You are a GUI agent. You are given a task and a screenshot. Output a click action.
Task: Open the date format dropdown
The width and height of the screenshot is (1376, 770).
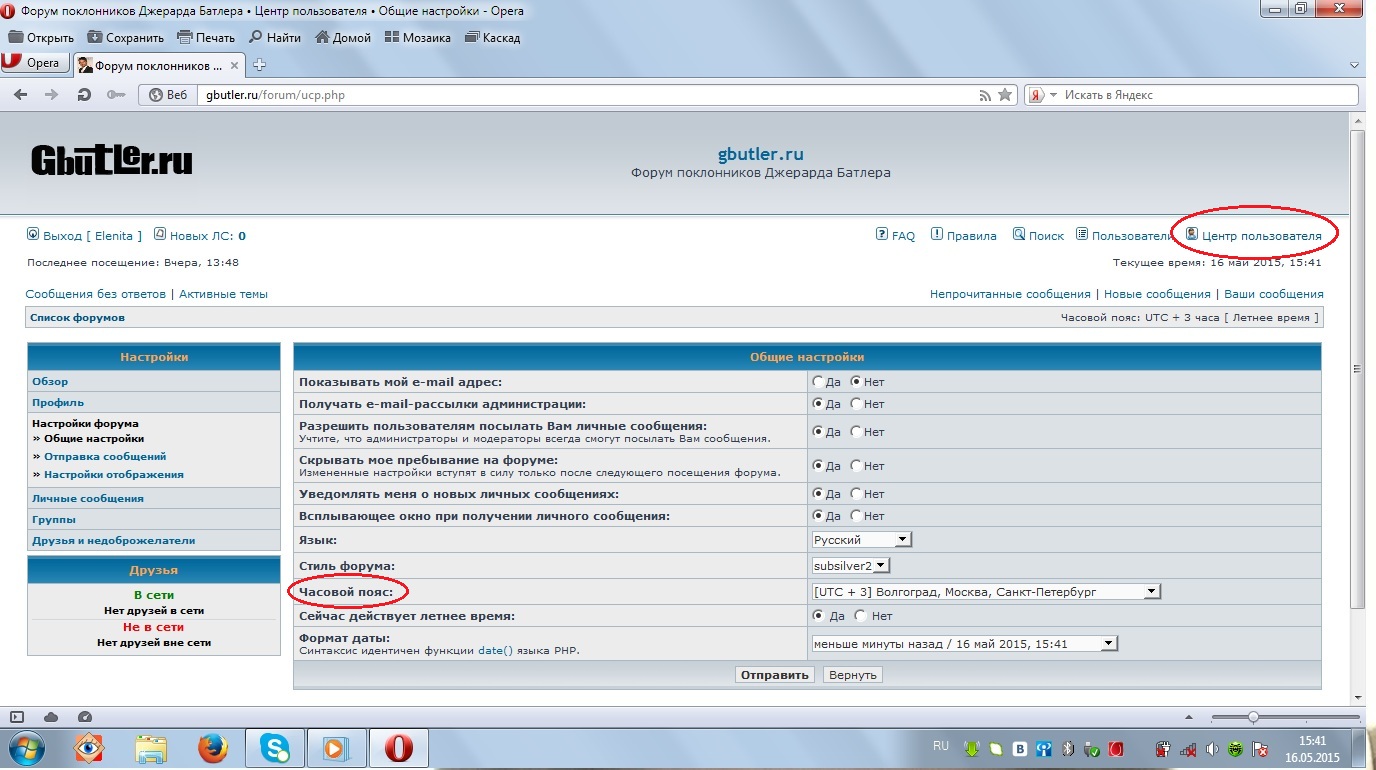1109,644
